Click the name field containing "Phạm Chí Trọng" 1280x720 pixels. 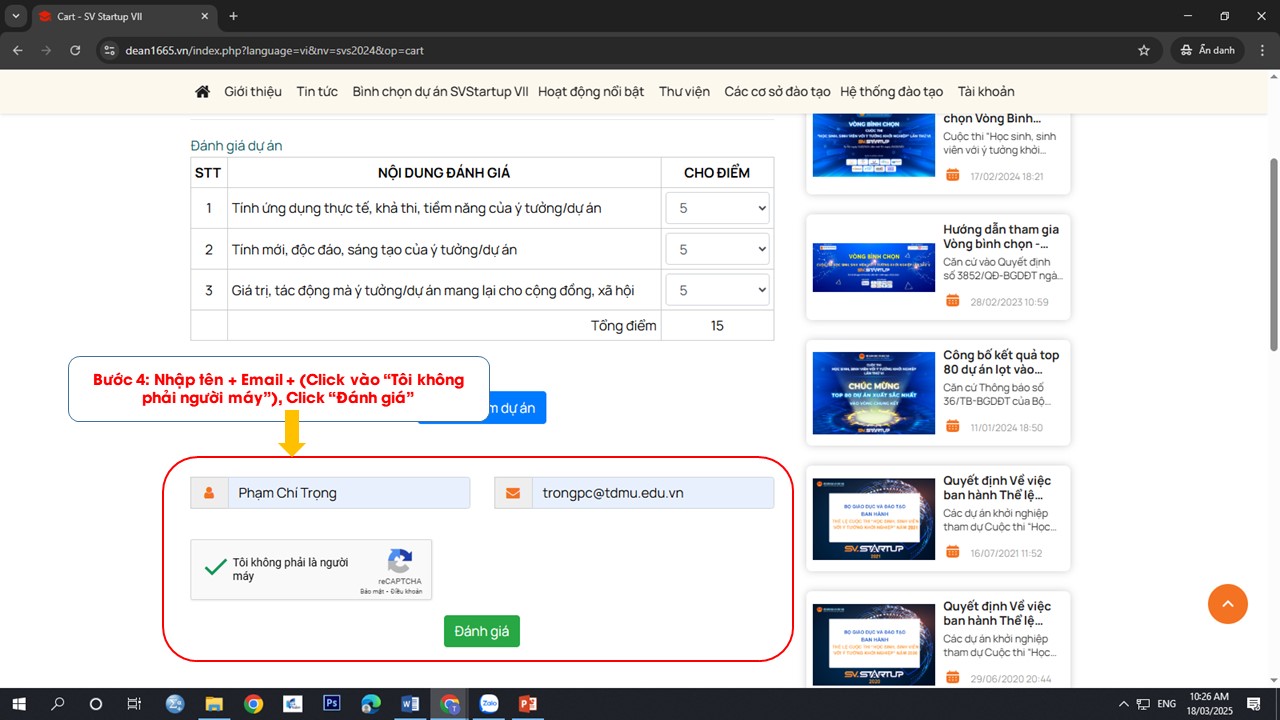[x=348, y=493]
